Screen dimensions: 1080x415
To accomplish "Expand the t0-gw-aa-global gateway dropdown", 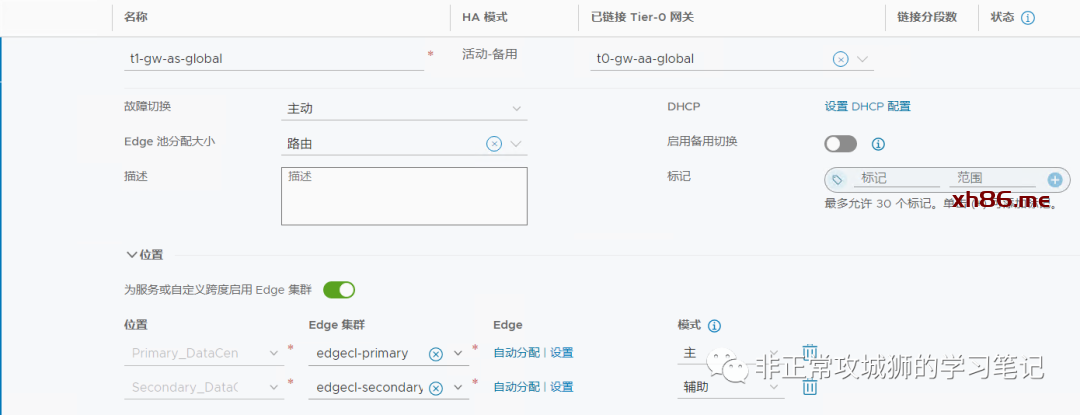I will pyautogui.click(x=863, y=59).
